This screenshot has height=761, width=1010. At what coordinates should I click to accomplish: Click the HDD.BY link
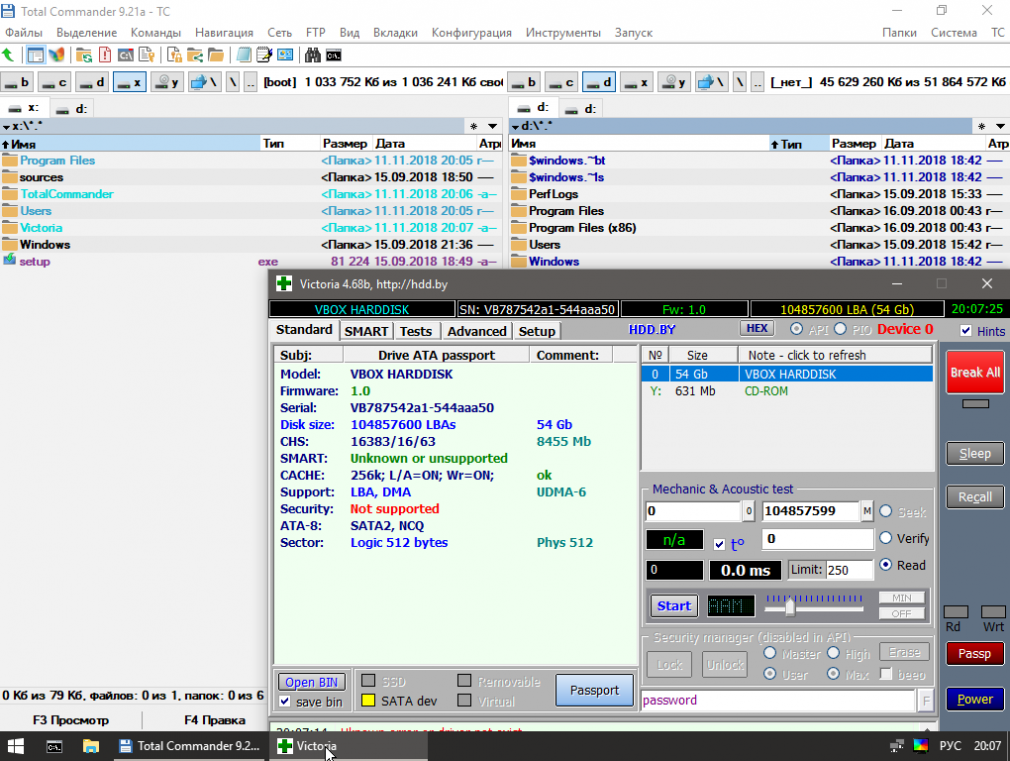click(652, 329)
